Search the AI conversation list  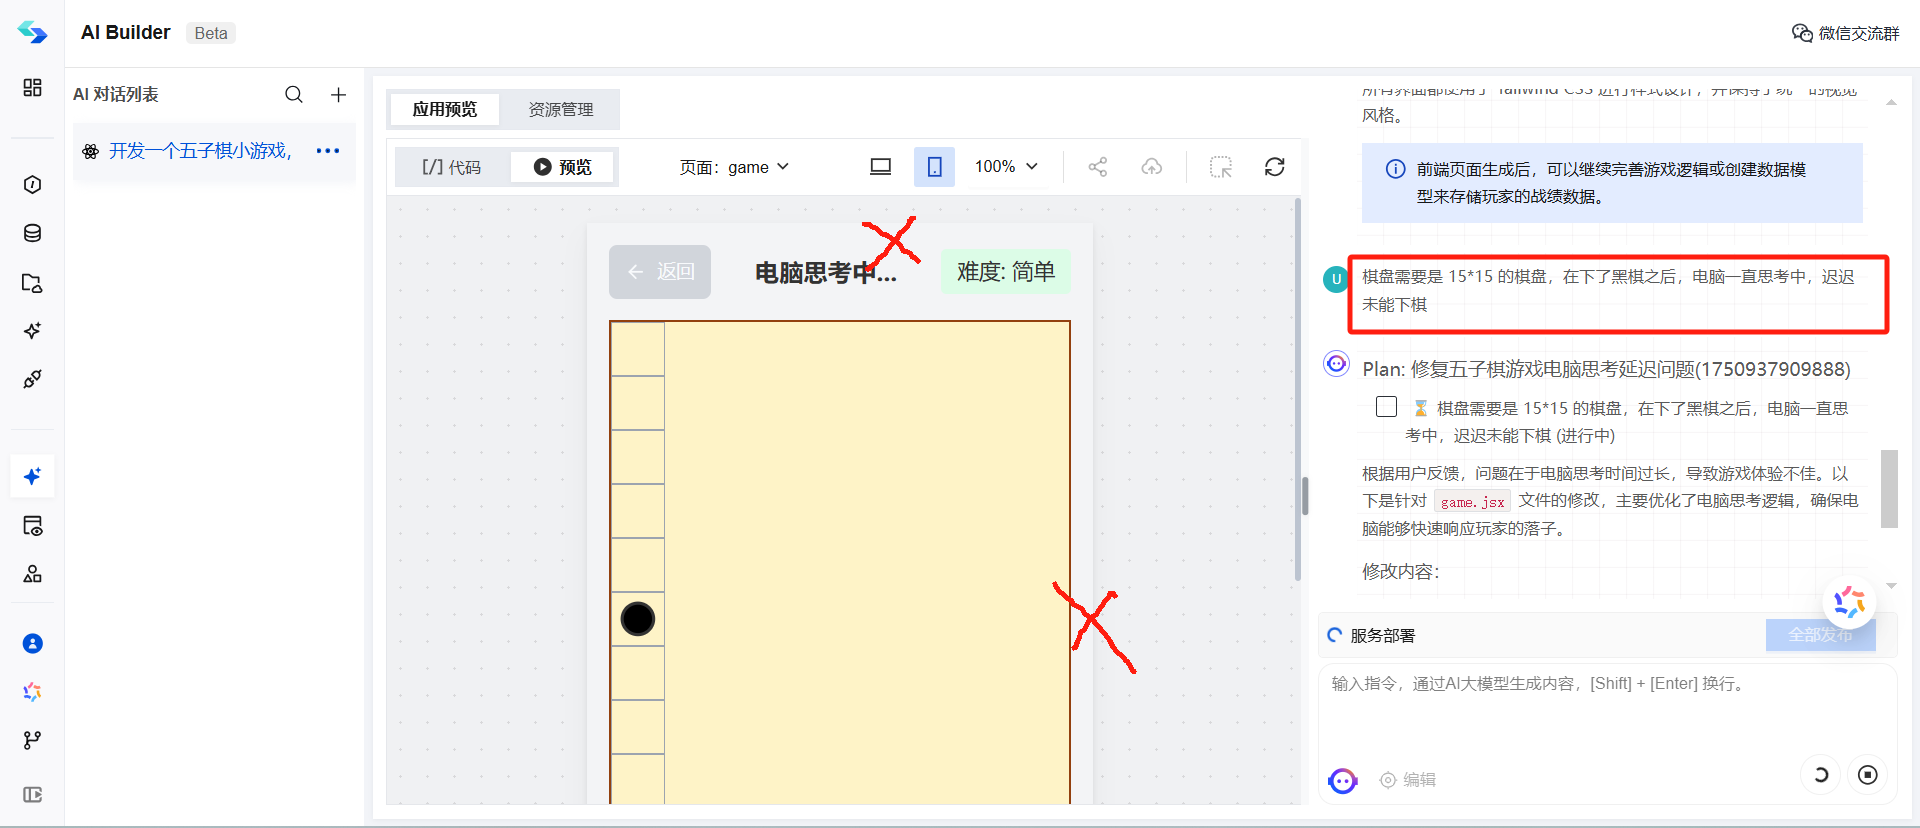[293, 94]
